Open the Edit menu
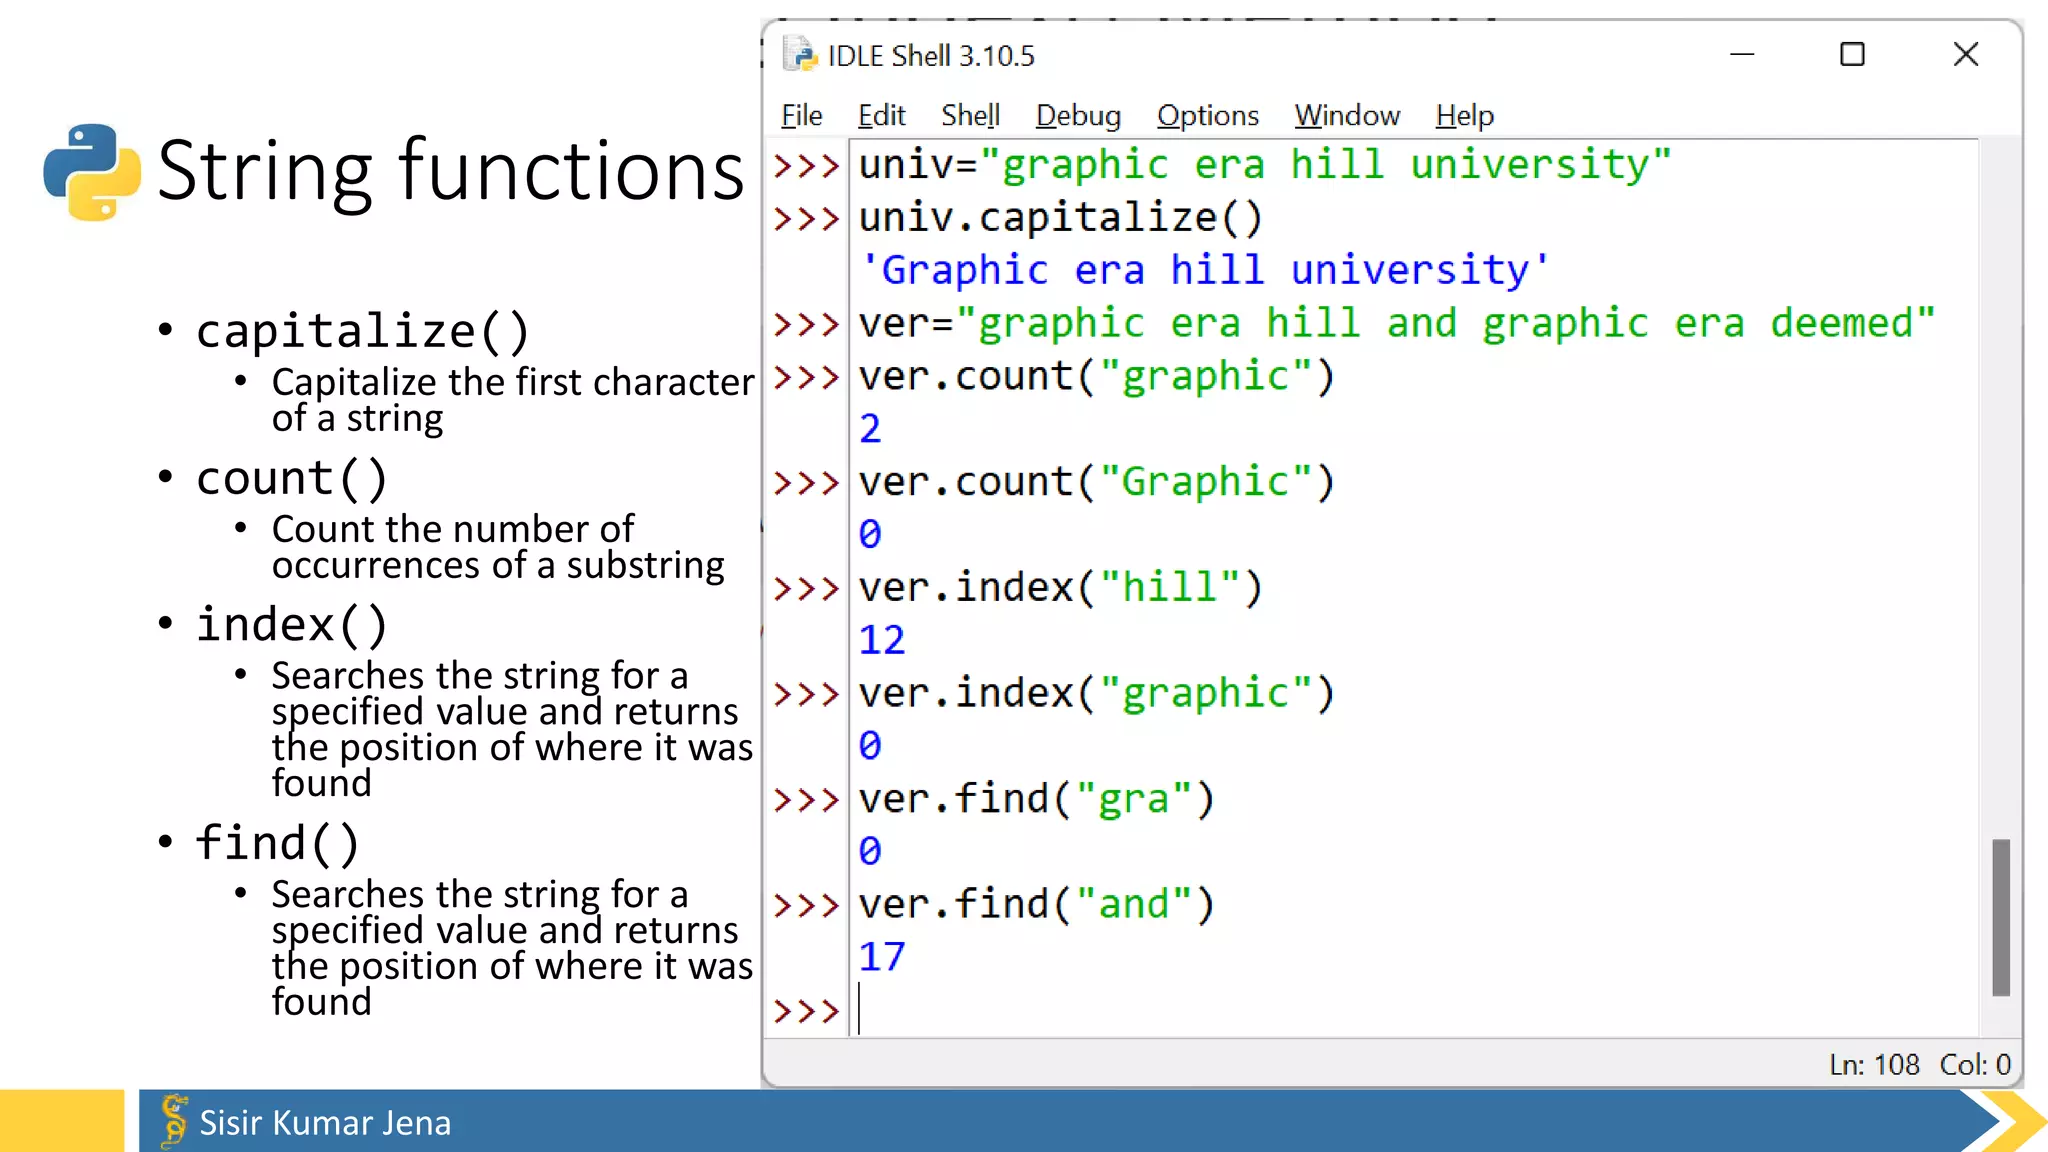The height and width of the screenshot is (1152, 2048). (881, 116)
